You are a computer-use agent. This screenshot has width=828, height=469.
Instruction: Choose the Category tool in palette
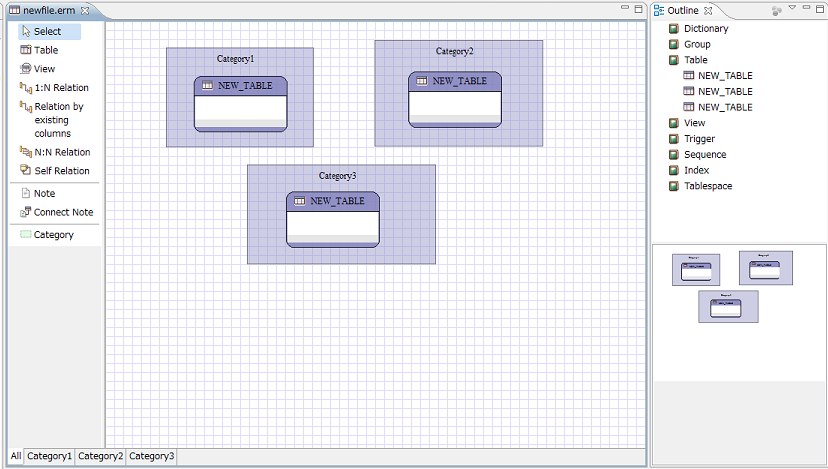[x=53, y=235]
